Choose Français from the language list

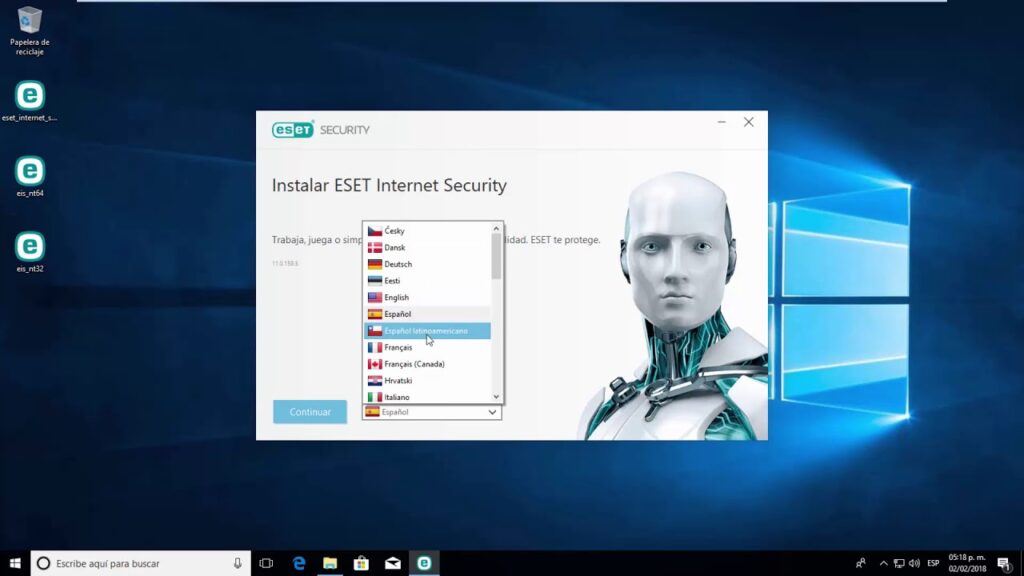427,347
